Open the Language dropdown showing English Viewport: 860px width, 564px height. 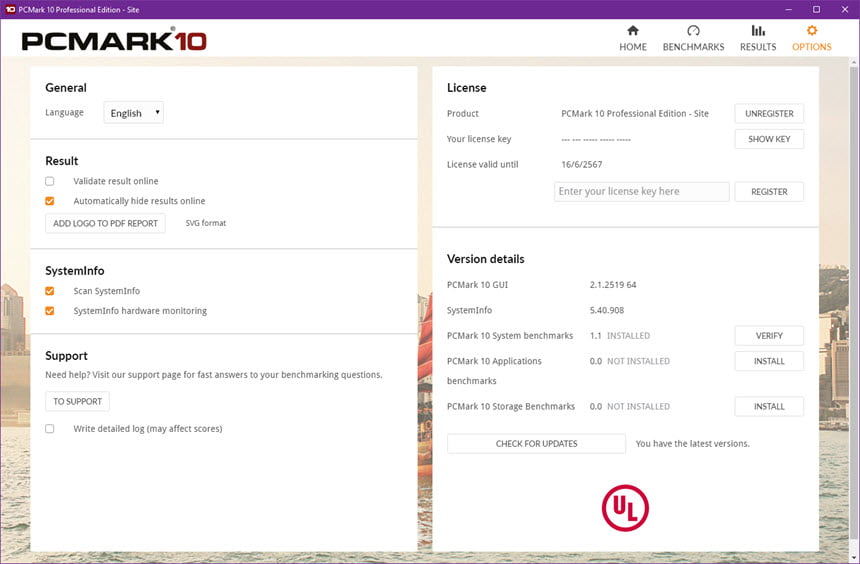pos(134,112)
